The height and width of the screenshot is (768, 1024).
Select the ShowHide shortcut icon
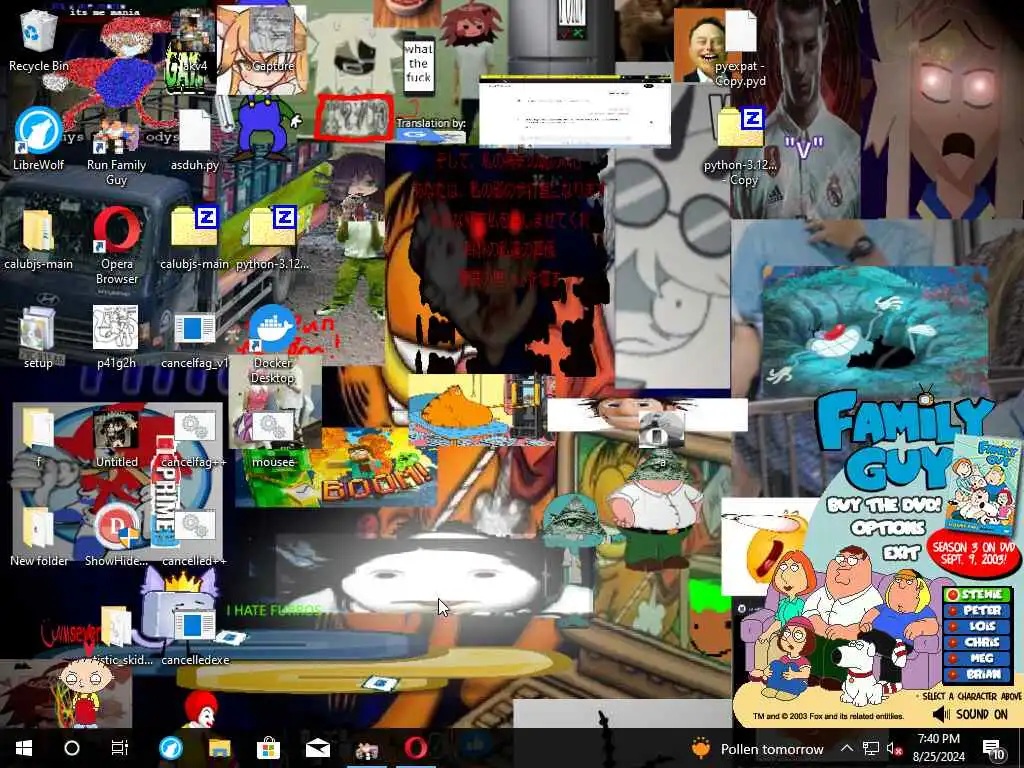pos(118,526)
